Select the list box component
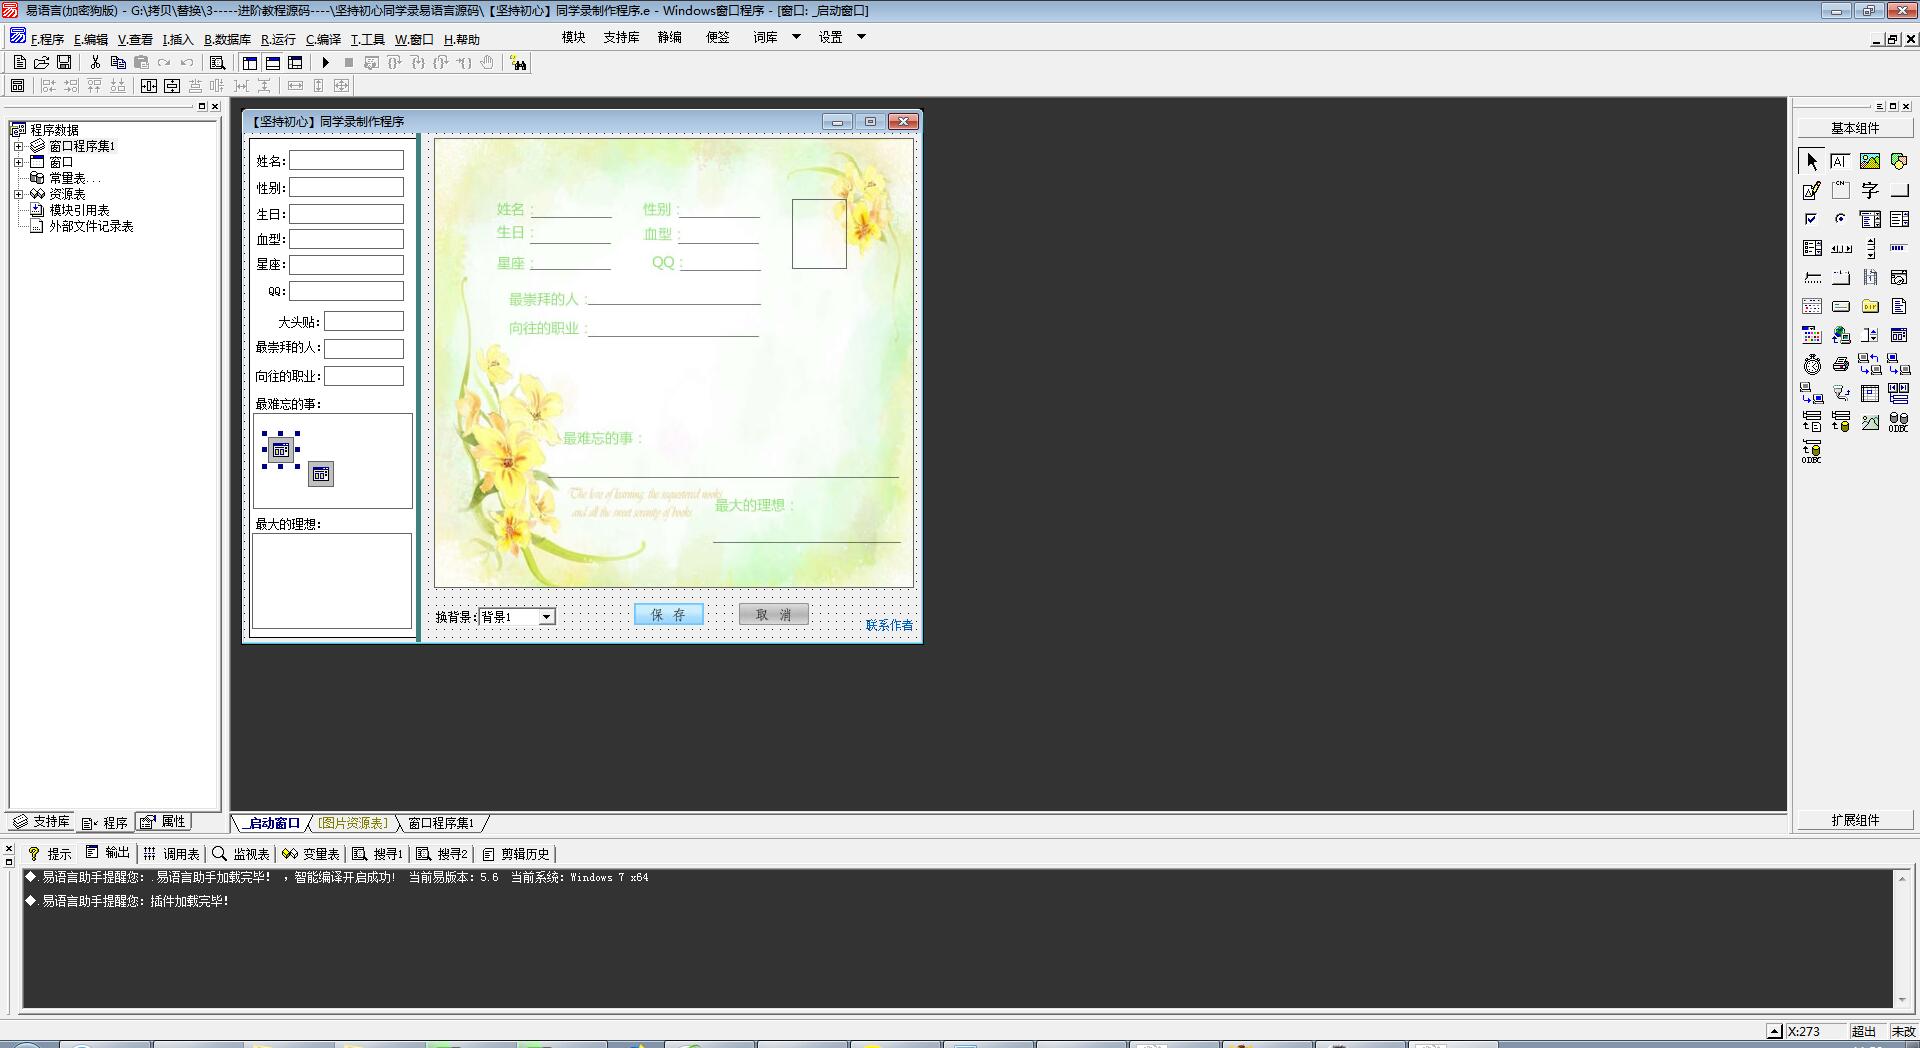The height and width of the screenshot is (1048, 1920). tap(1898, 219)
